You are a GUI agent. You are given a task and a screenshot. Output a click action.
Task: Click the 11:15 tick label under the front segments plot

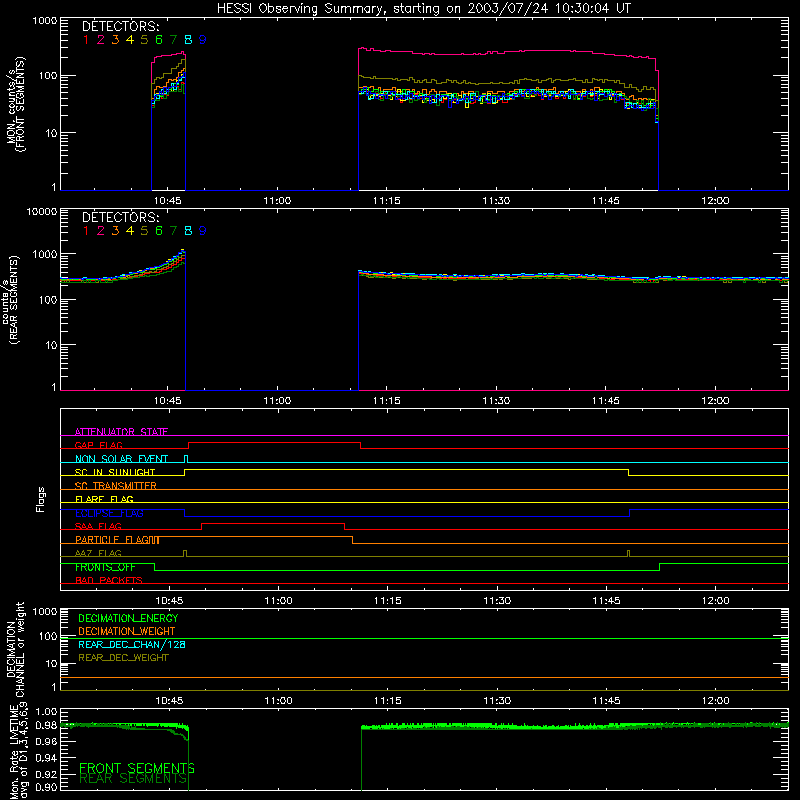point(387,201)
